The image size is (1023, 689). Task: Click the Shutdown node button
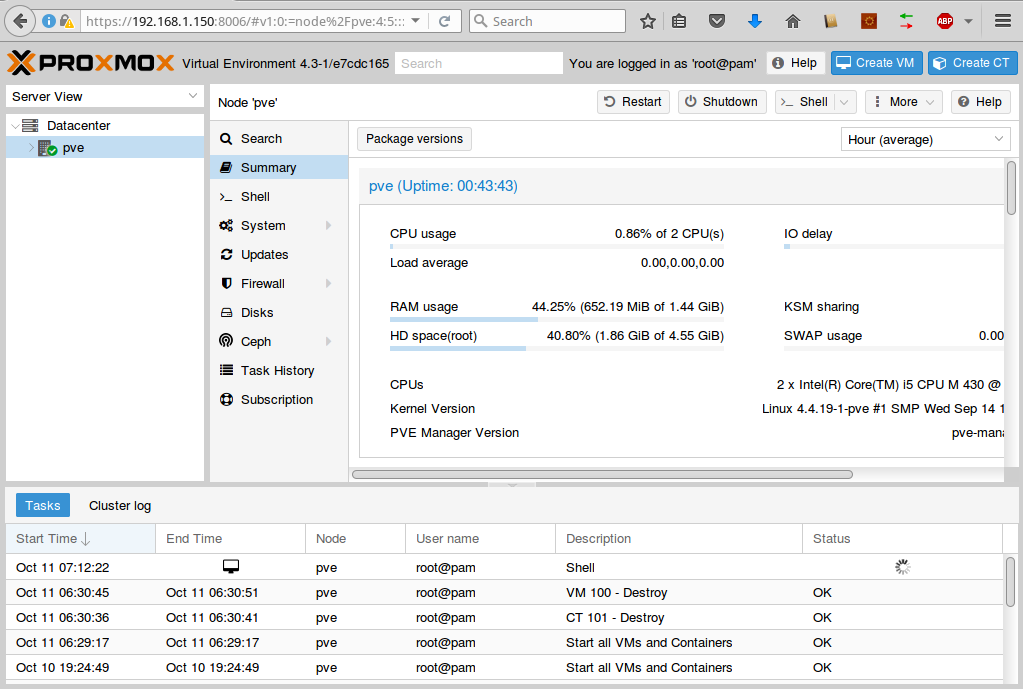(722, 102)
